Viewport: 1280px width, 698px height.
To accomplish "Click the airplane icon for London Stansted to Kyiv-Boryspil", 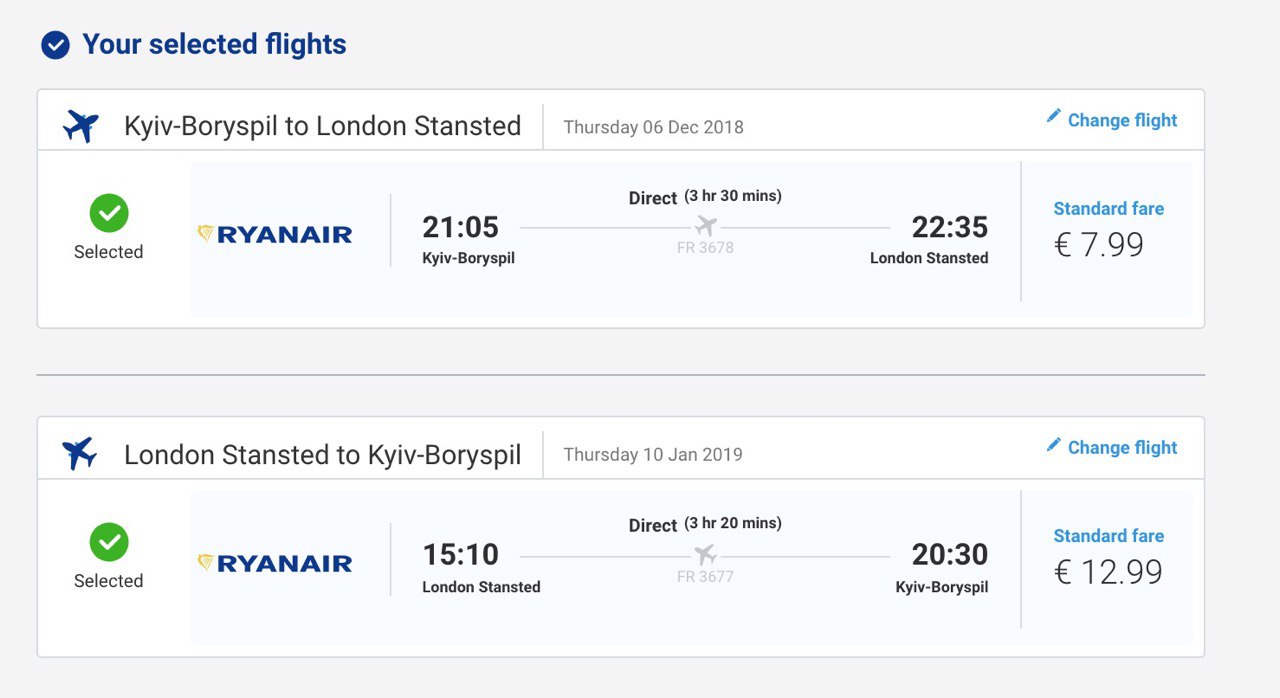I will pos(80,454).
